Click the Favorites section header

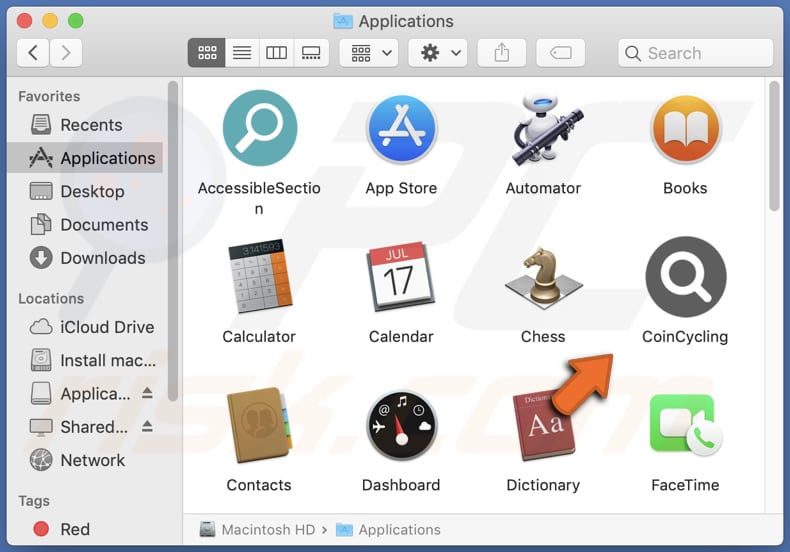(x=49, y=96)
